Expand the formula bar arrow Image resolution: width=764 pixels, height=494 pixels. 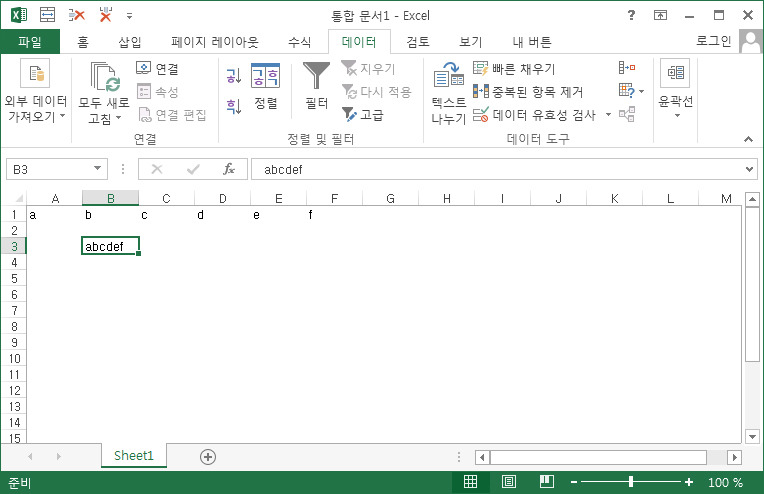point(749,170)
